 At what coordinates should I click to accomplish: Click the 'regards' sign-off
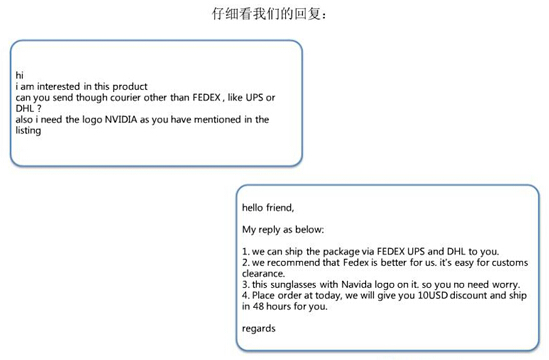[x=259, y=328]
